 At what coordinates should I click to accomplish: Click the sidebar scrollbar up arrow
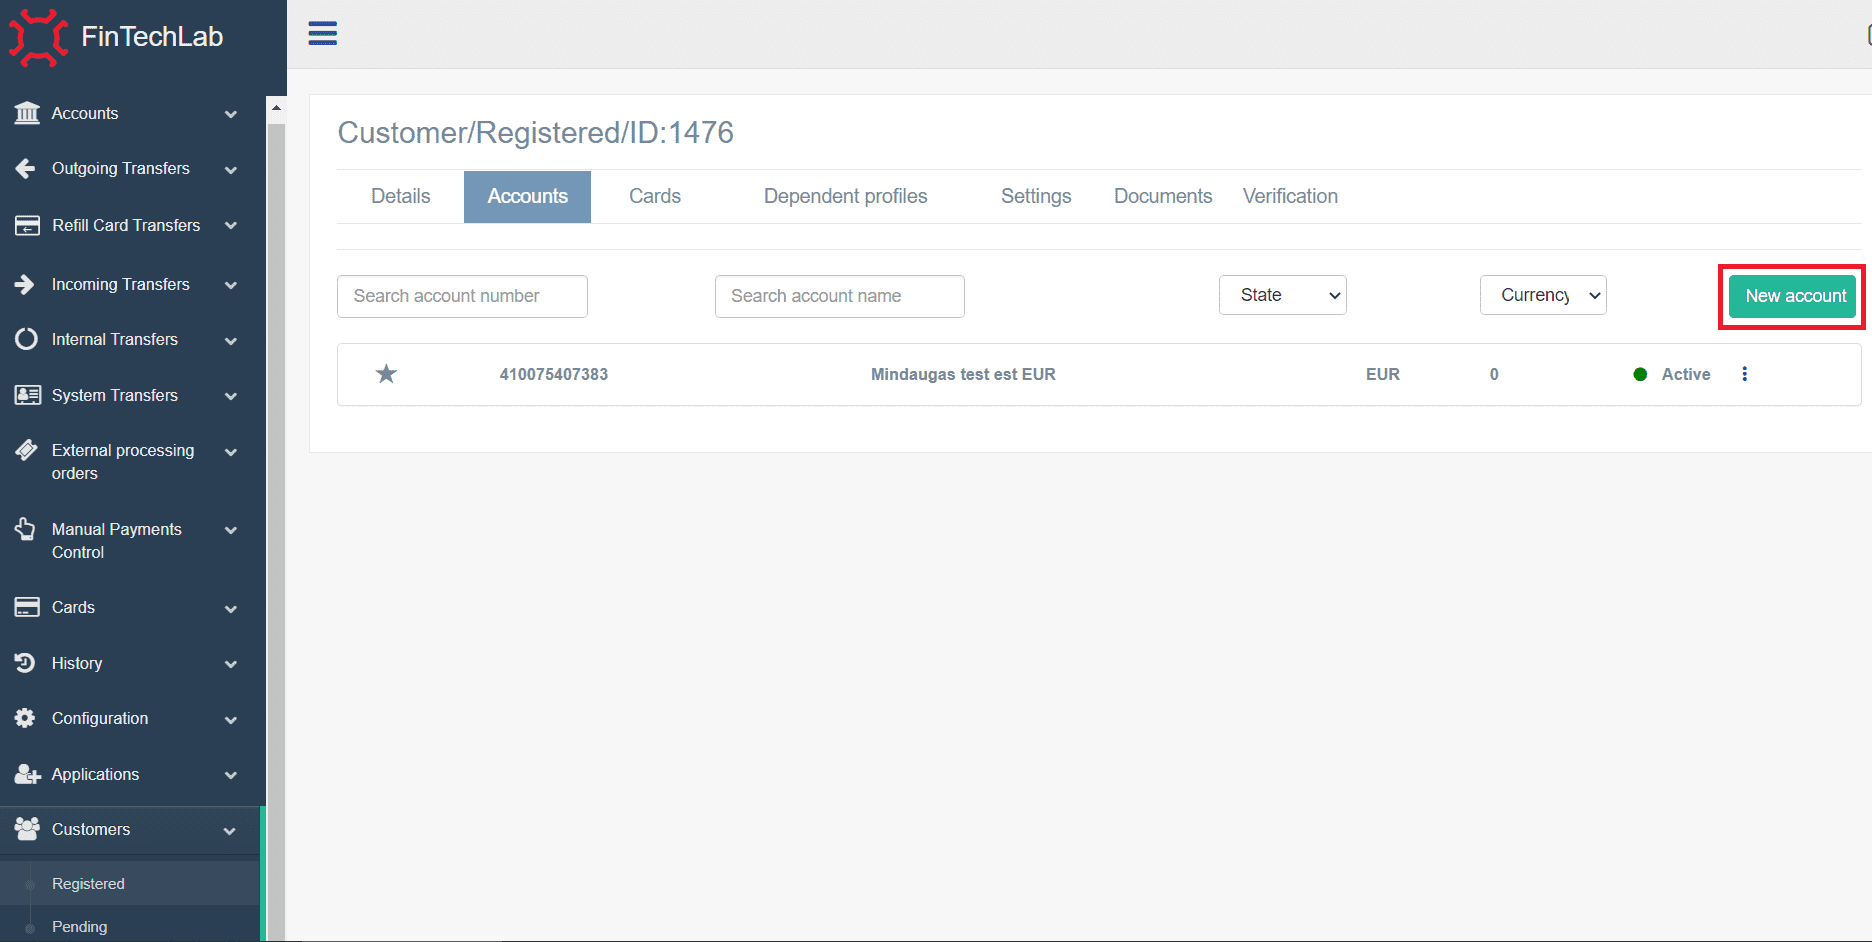point(276,107)
